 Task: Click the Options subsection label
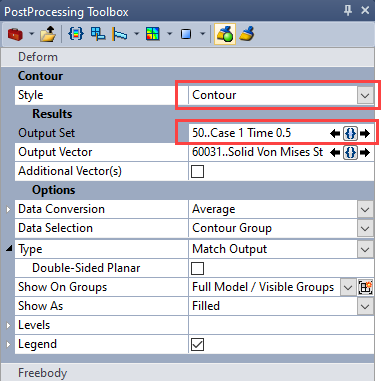point(54,190)
